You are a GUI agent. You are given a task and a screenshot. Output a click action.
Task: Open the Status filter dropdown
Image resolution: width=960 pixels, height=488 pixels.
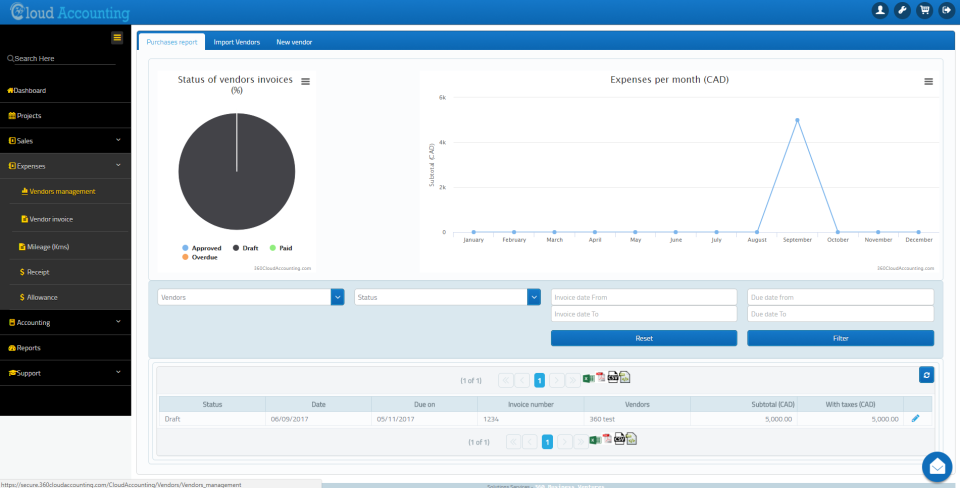pyautogui.click(x=534, y=297)
